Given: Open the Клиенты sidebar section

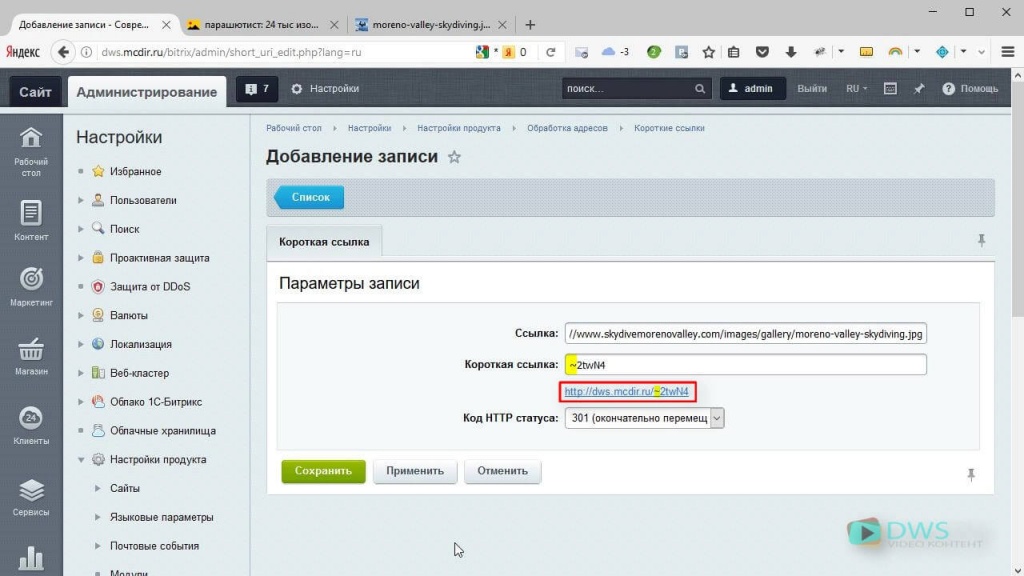Looking at the screenshot, I should pos(31,425).
